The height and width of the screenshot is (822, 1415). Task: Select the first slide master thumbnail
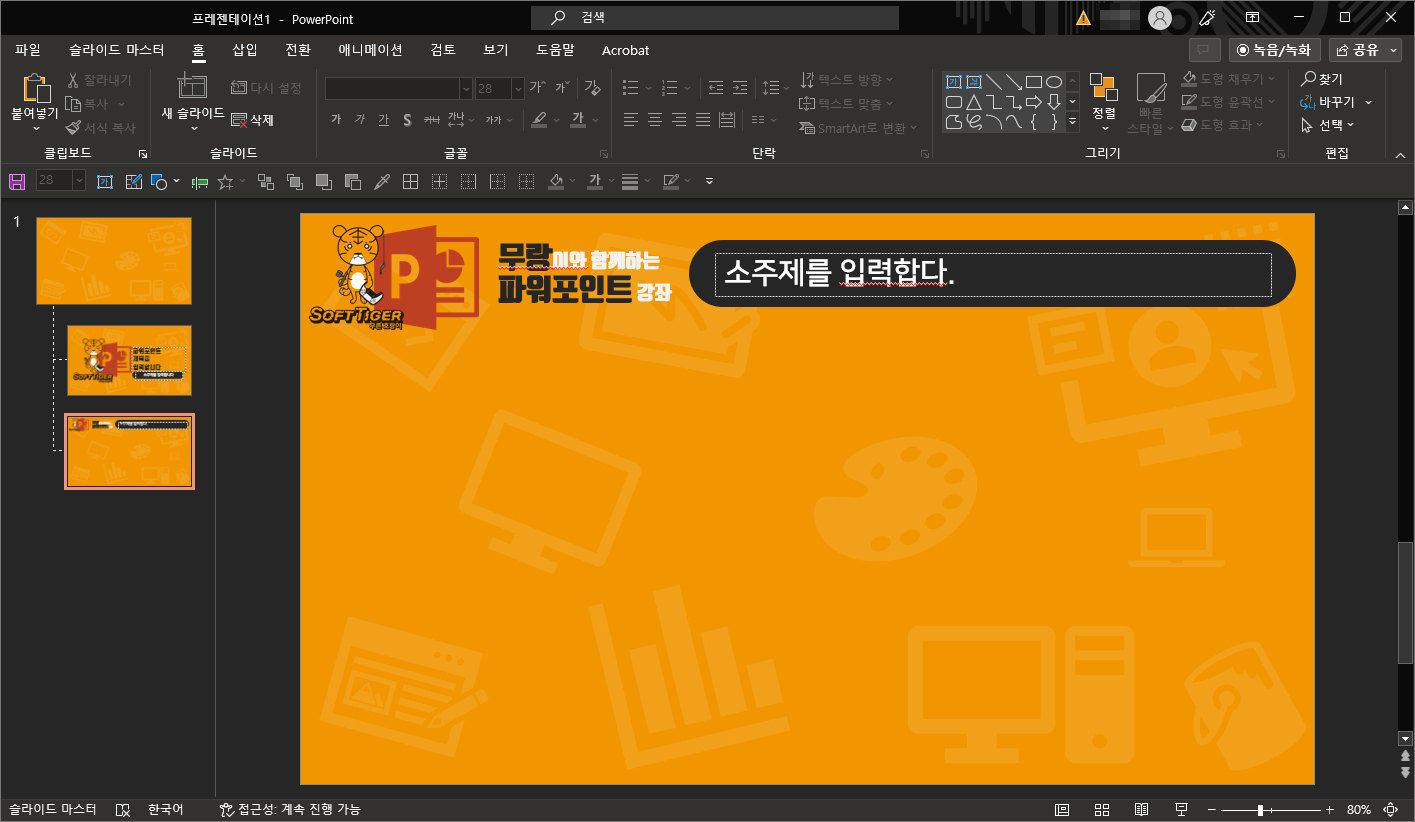113,260
